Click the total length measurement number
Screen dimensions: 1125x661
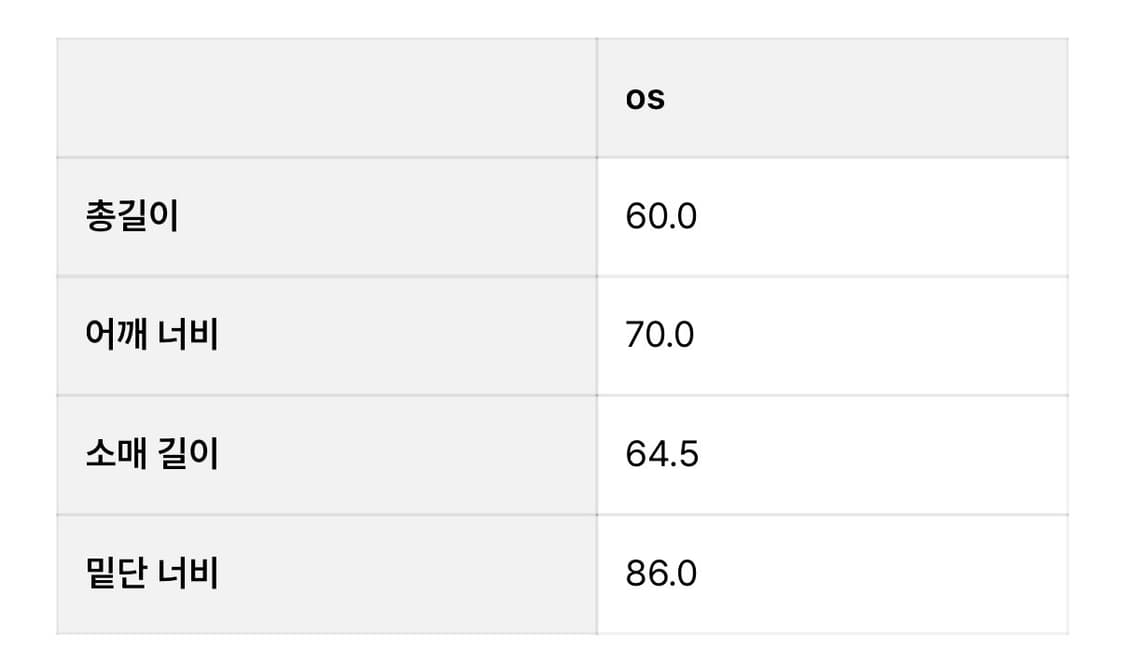[x=661, y=217]
